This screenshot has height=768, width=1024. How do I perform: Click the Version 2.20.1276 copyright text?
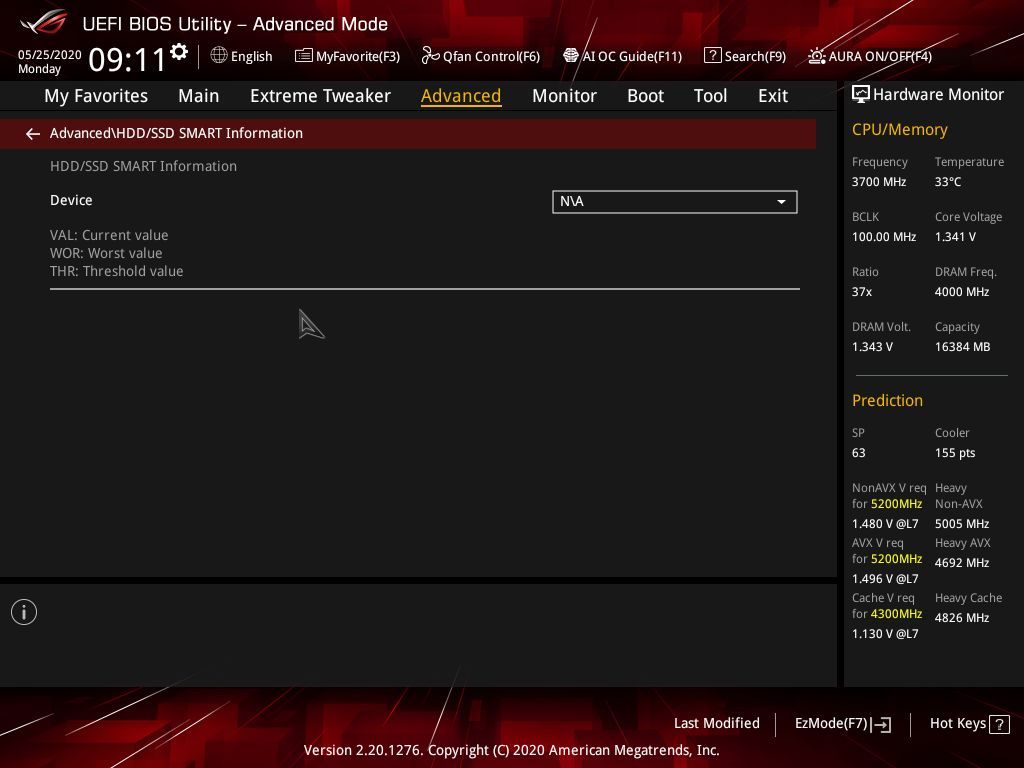(511, 750)
